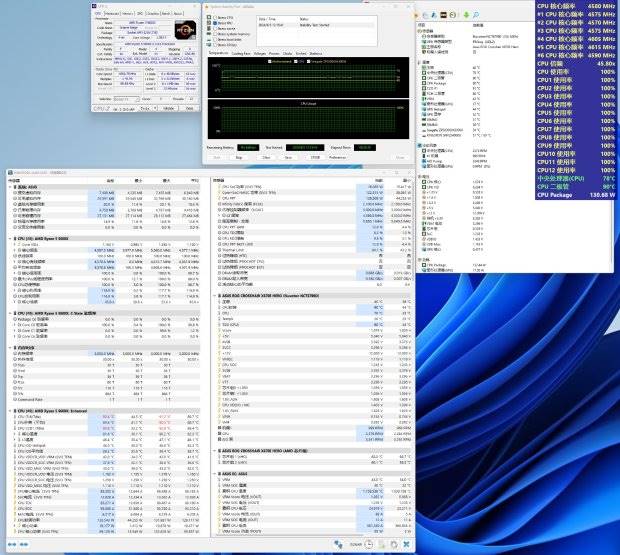Collapse the C-State residency section in HWiNFO
This screenshot has height=555, width=620.
click(x=10, y=313)
